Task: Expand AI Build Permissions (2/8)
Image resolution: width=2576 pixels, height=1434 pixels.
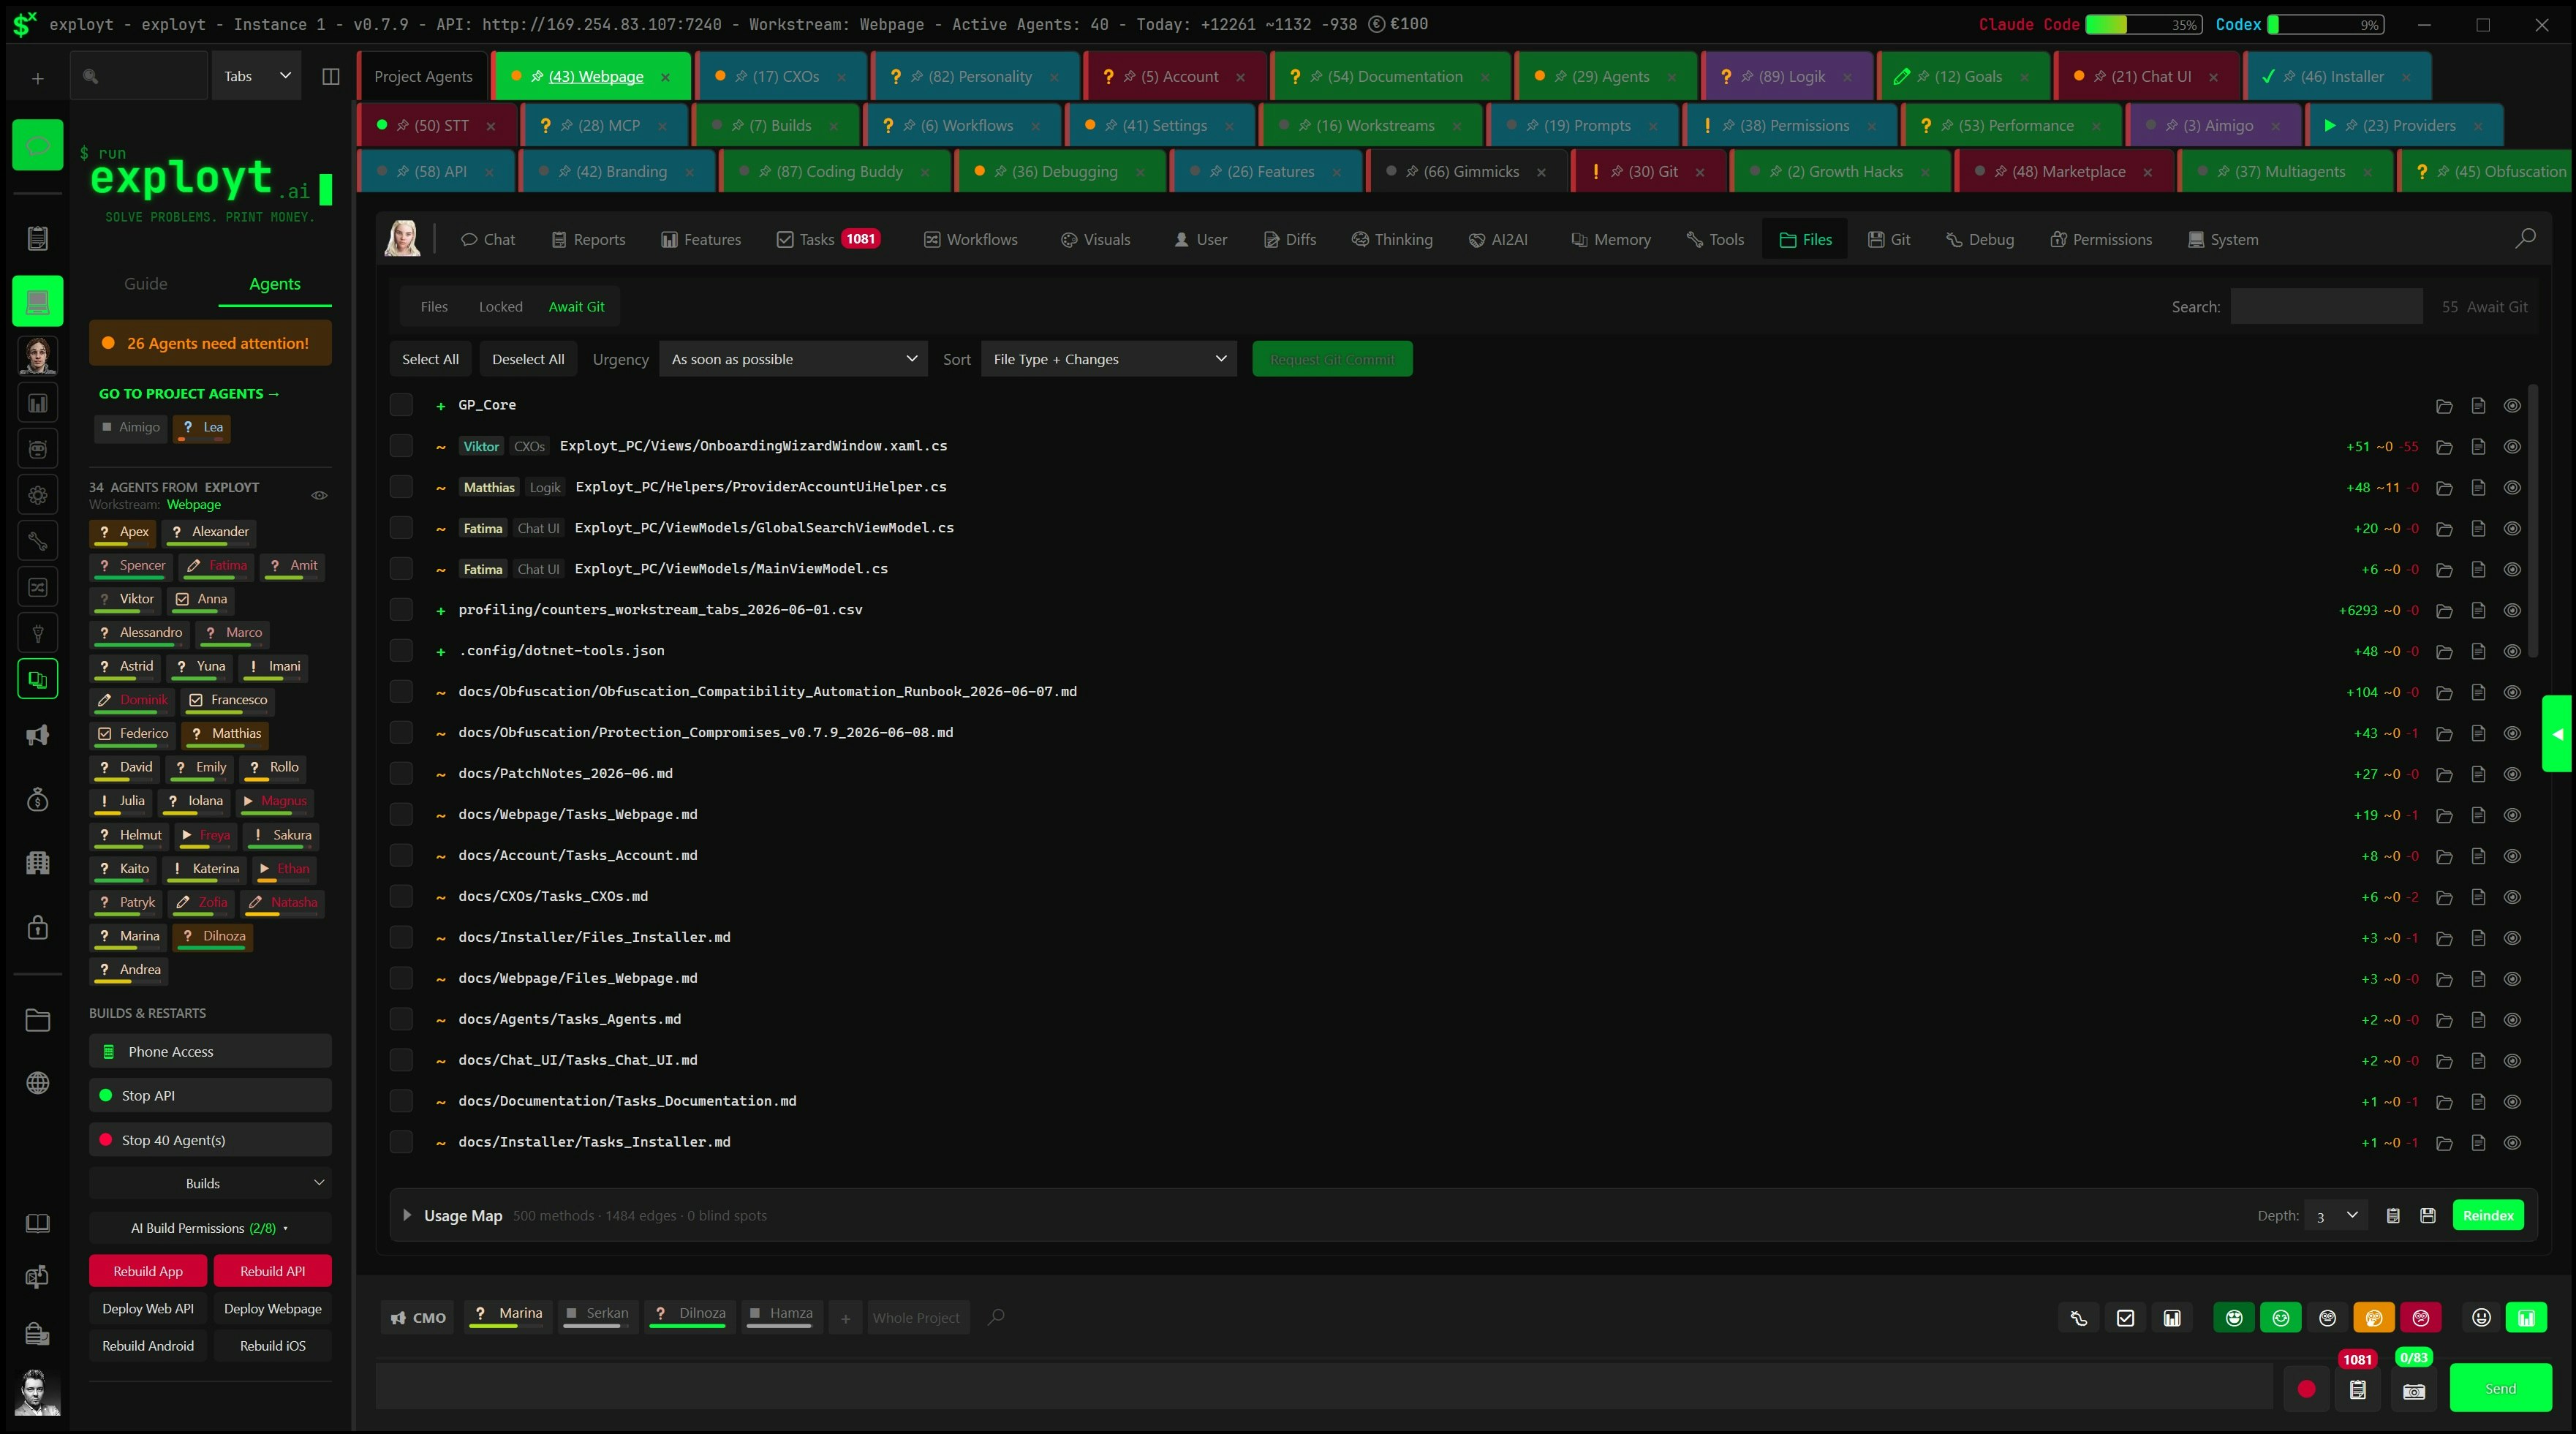Action: click(210, 1228)
